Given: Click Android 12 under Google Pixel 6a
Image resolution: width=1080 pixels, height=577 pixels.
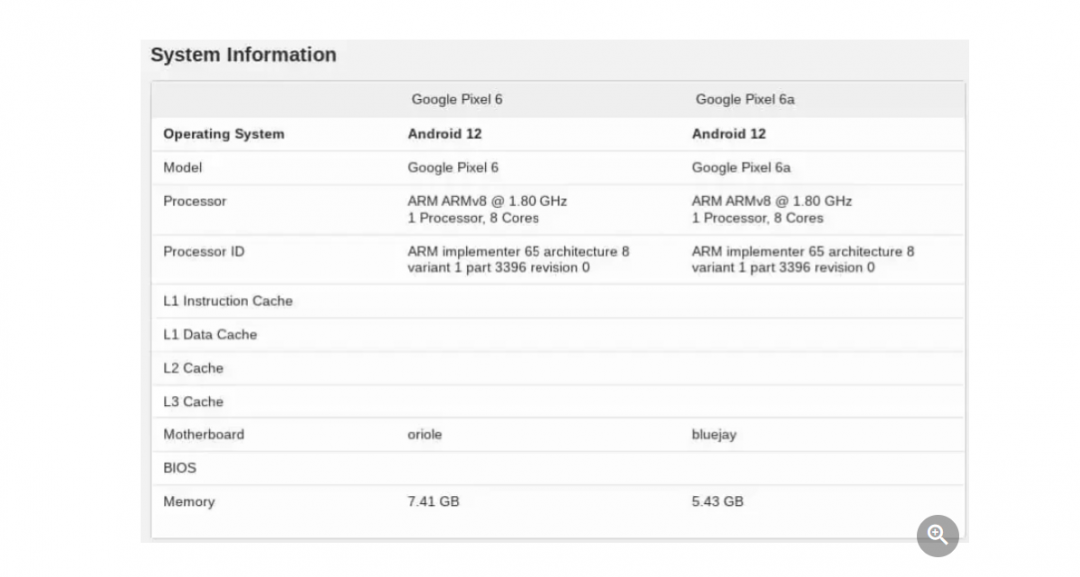Looking at the screenshot, I should [729, 134].
